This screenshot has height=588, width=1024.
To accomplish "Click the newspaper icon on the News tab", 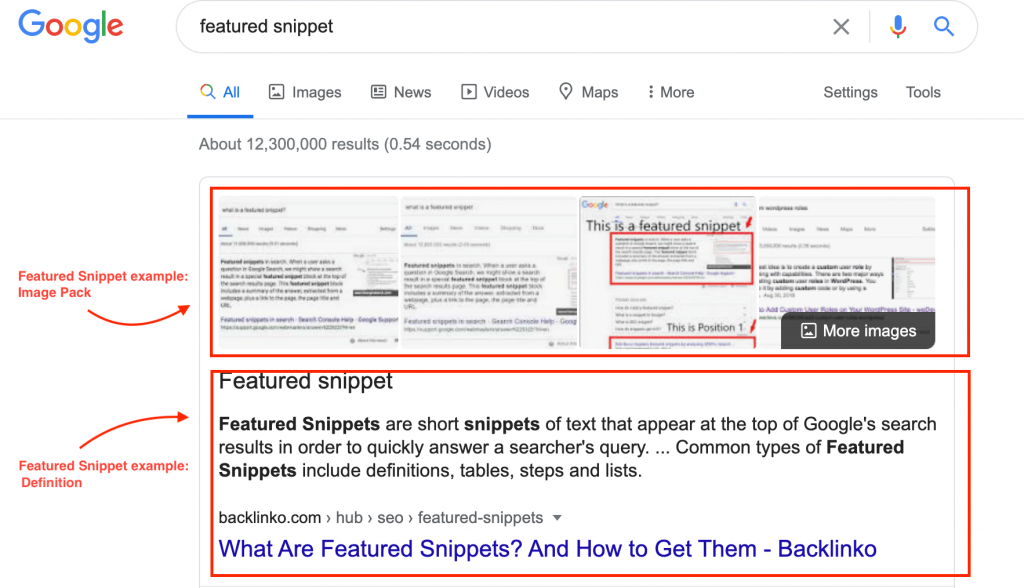I will [x=378, y=92].
